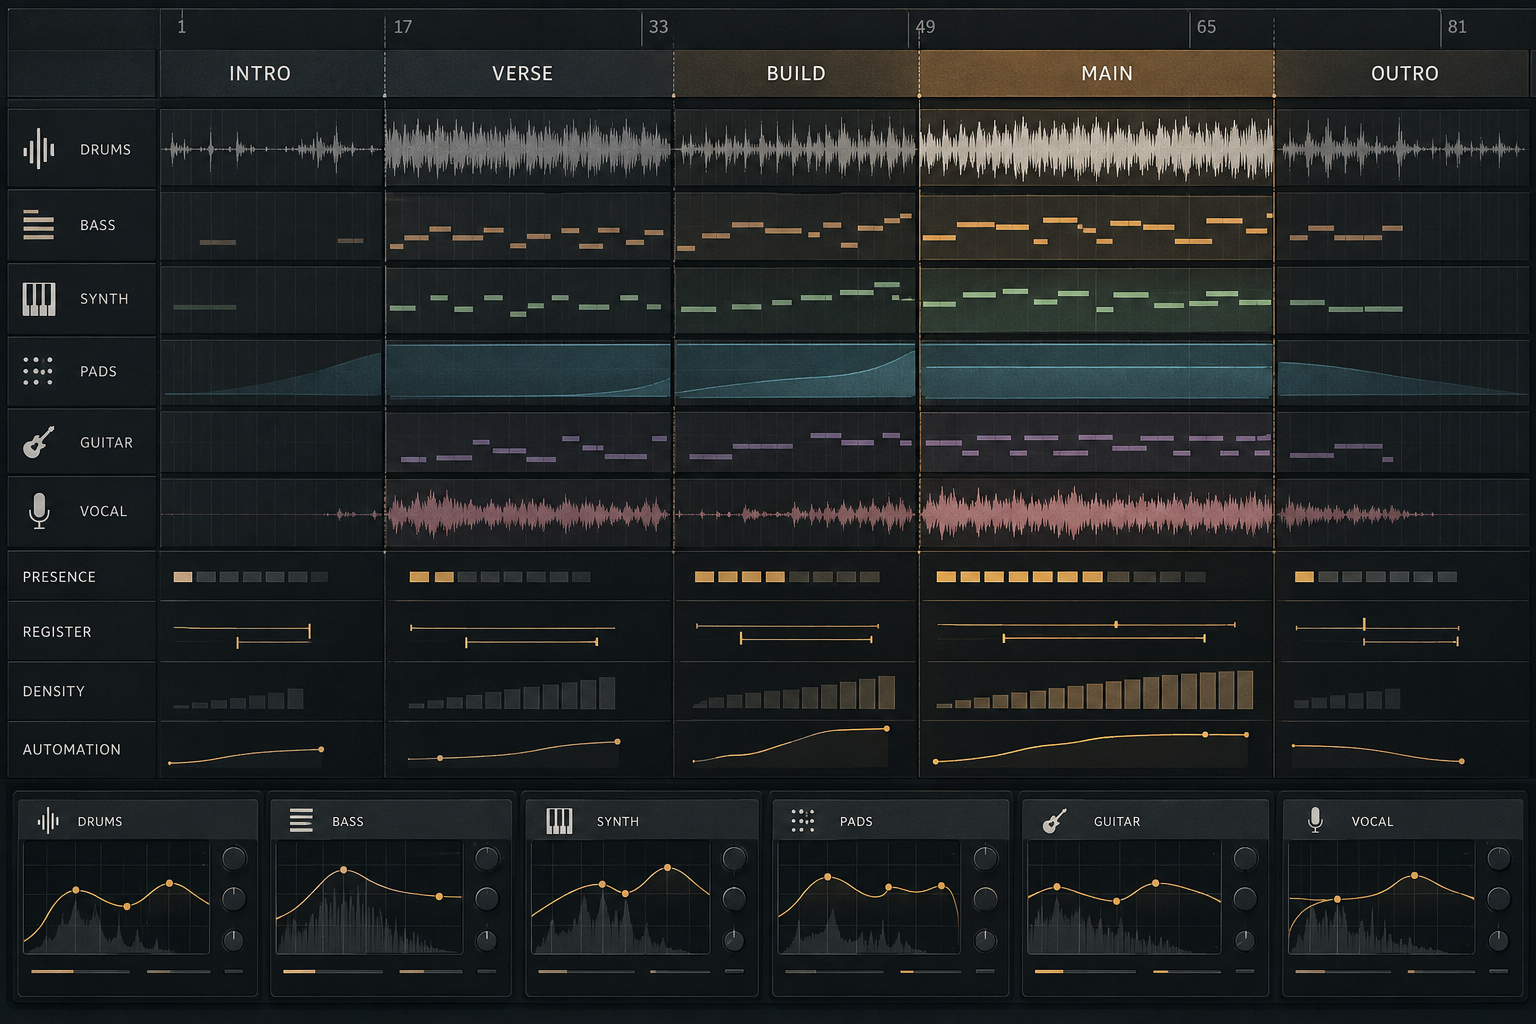The image size is (1536, 1024).
Task: Click the keyboard icon in Synth EQ panel
Action: [x=559, y=821]
